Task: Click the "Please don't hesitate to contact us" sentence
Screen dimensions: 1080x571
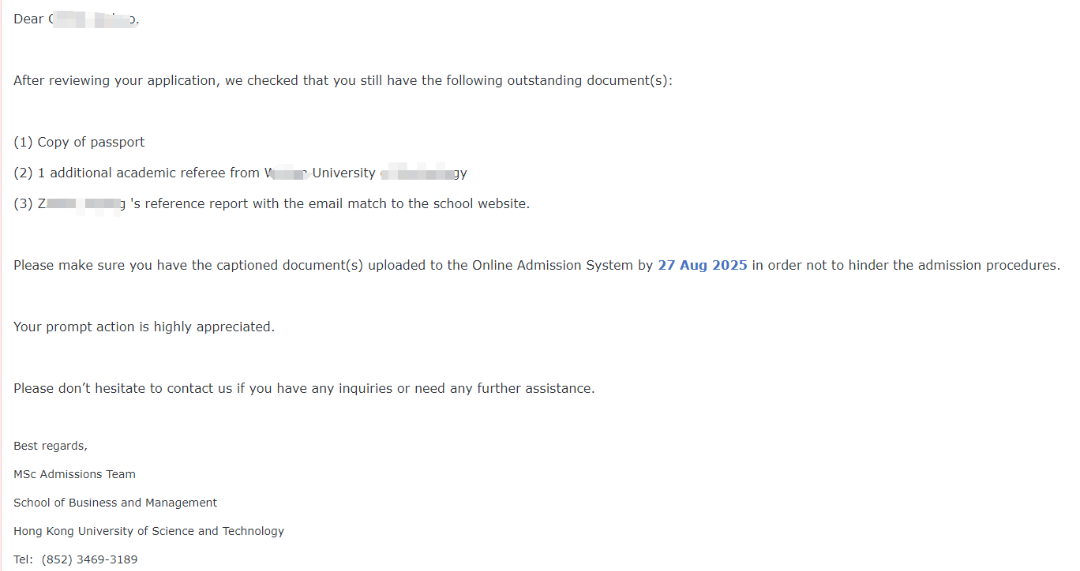Action: pyautogui.click(x=304, y=388)
